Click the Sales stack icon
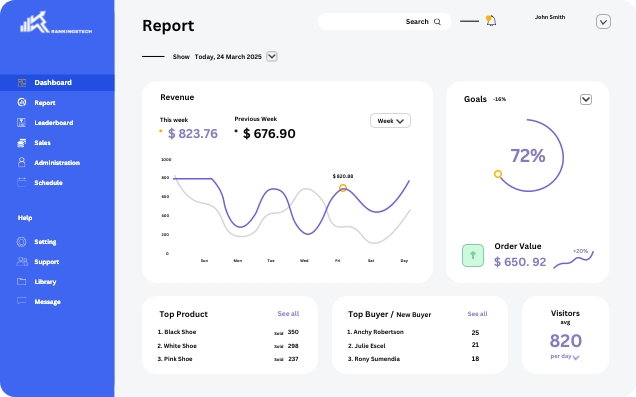This screenshot has width=636, height=397. point(21,143)
